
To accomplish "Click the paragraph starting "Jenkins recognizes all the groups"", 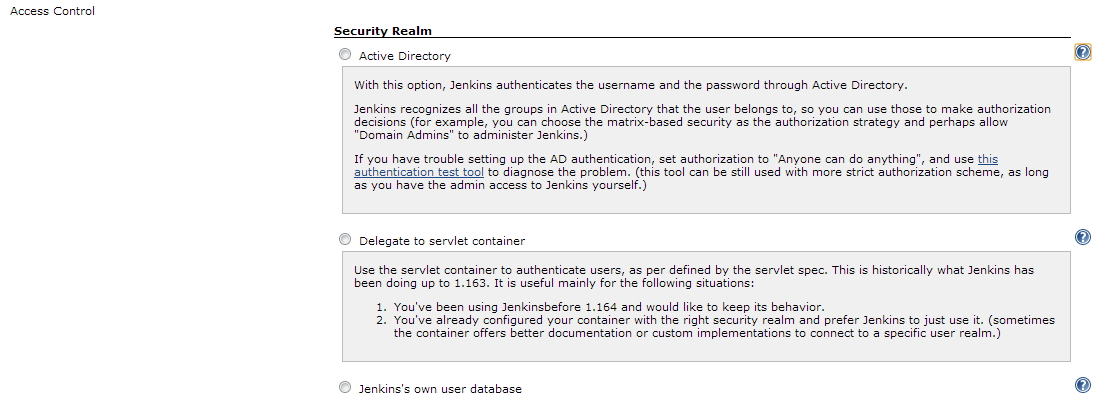I will pyautogui.click(x=702, y=121).
